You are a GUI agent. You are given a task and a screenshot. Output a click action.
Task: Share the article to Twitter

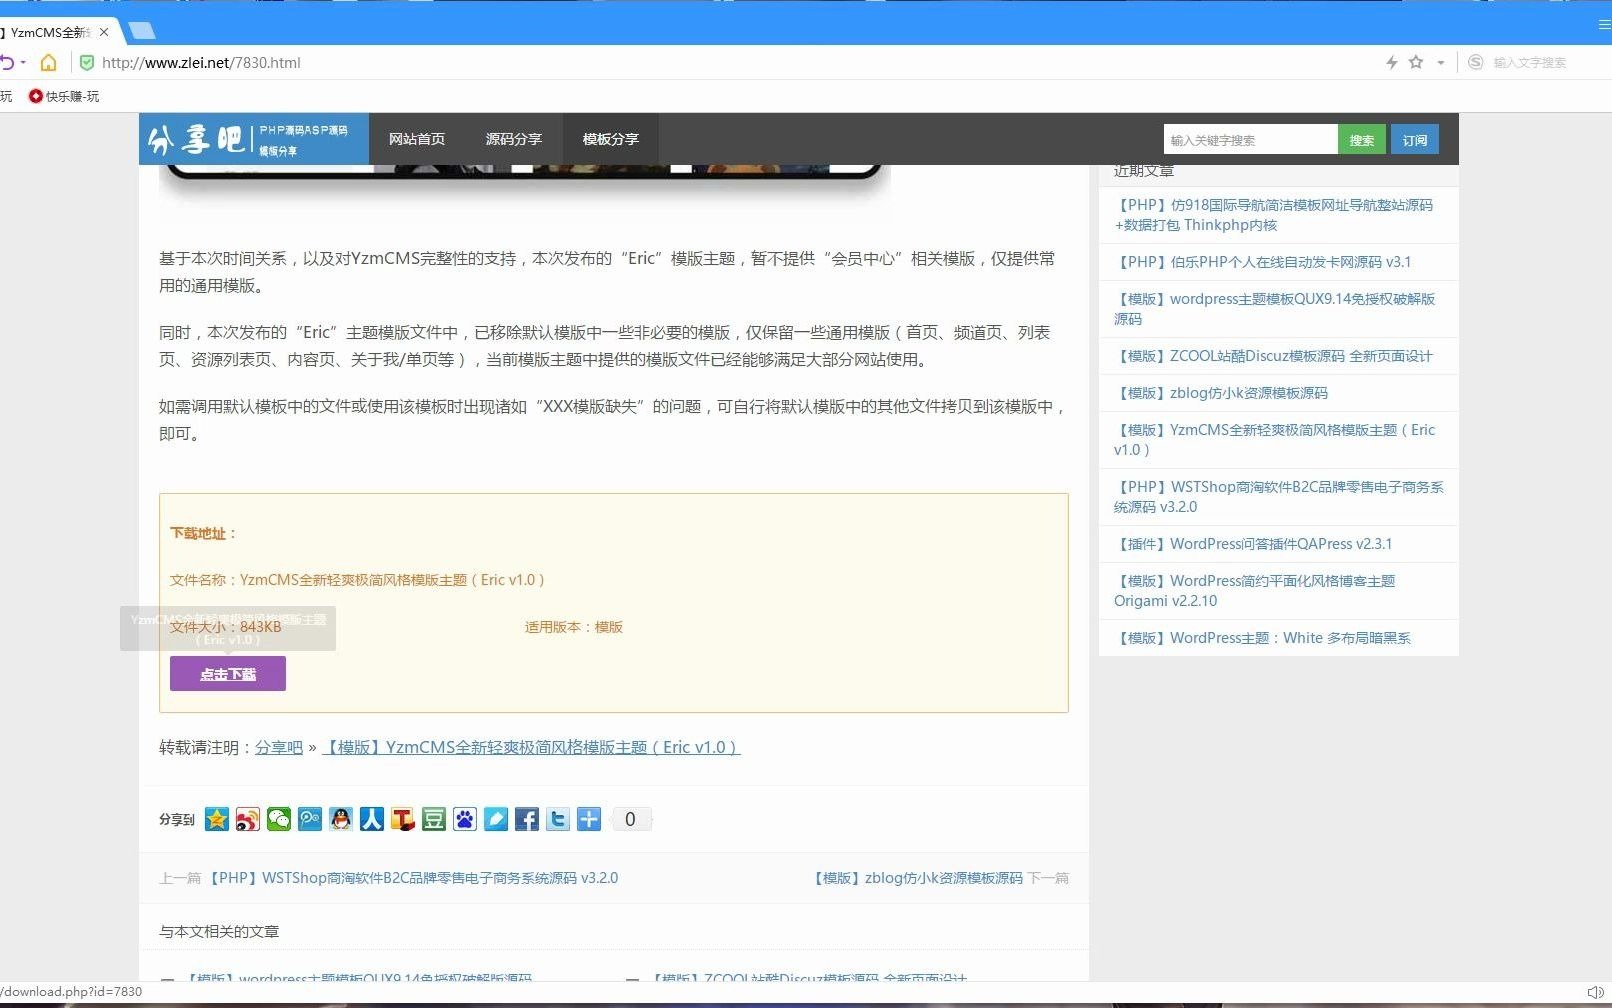(558, 820)
